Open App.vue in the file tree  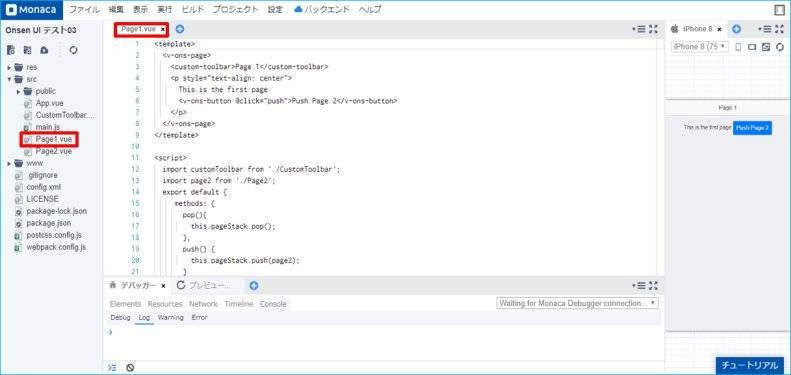coord(49,103)
